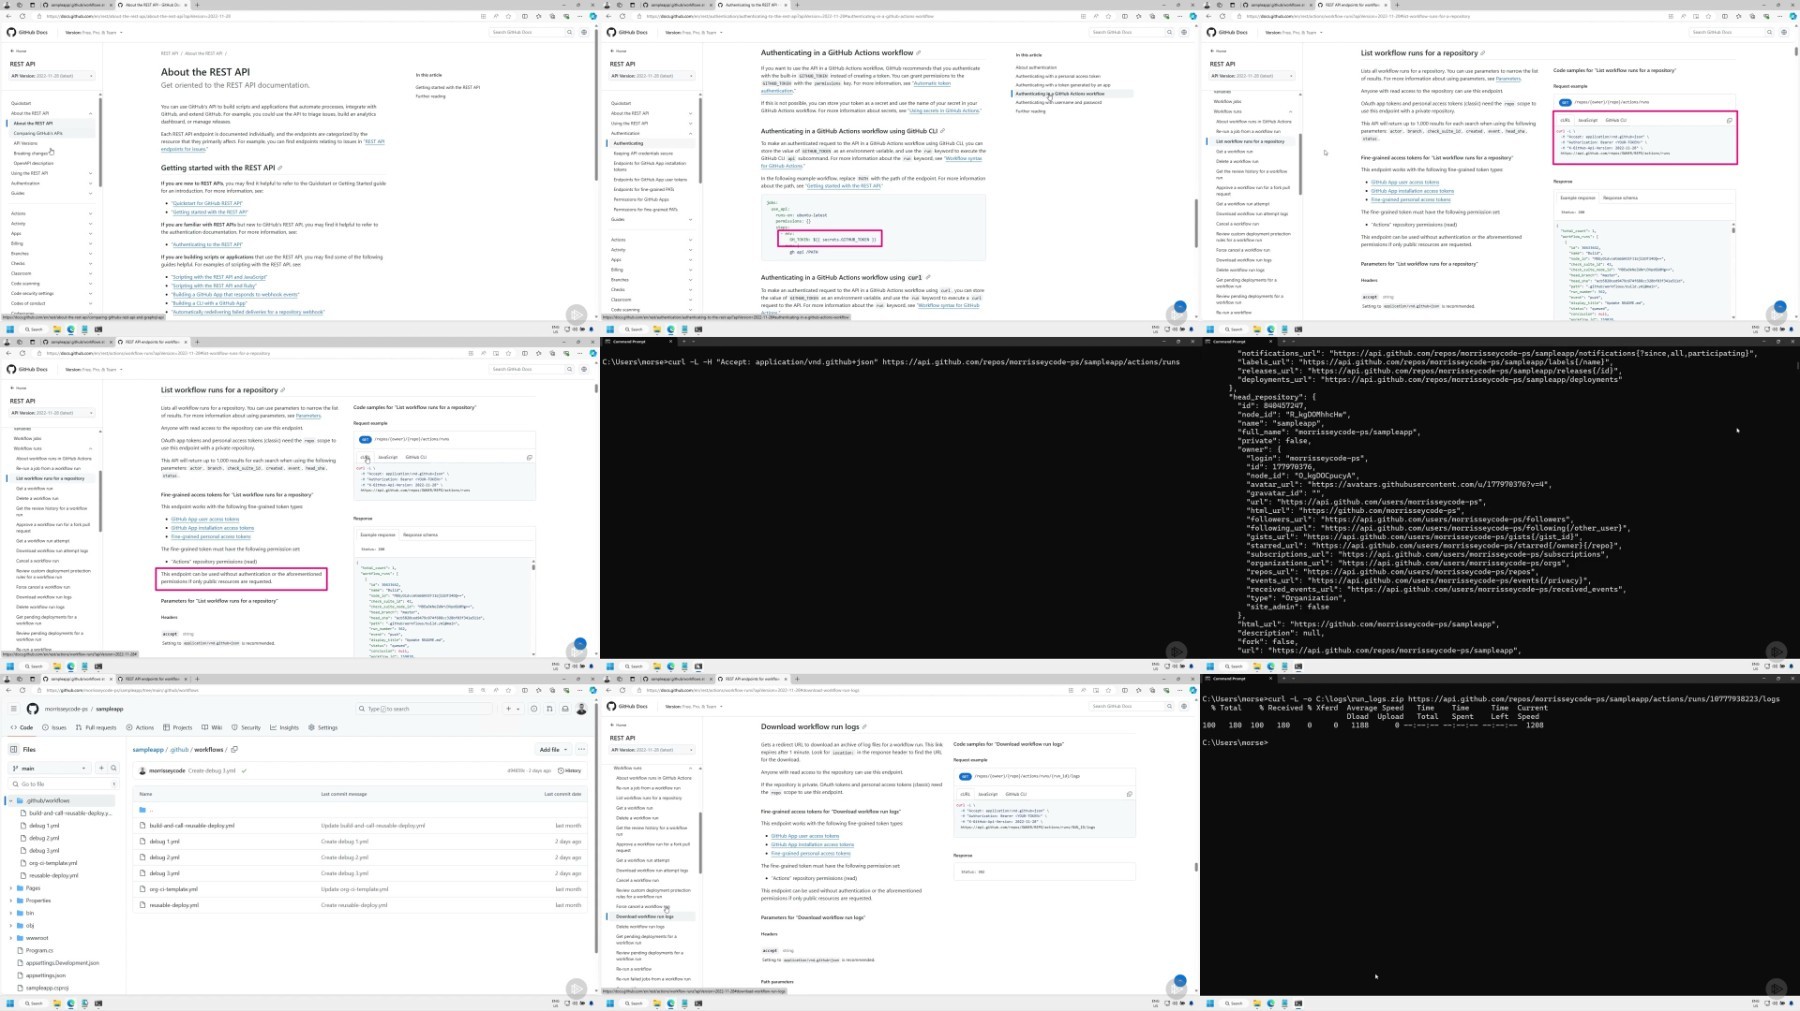1800x1011 pixels.
Task: Click commit status checkmark after Create debug 3.yml
Action: (243, 770)
